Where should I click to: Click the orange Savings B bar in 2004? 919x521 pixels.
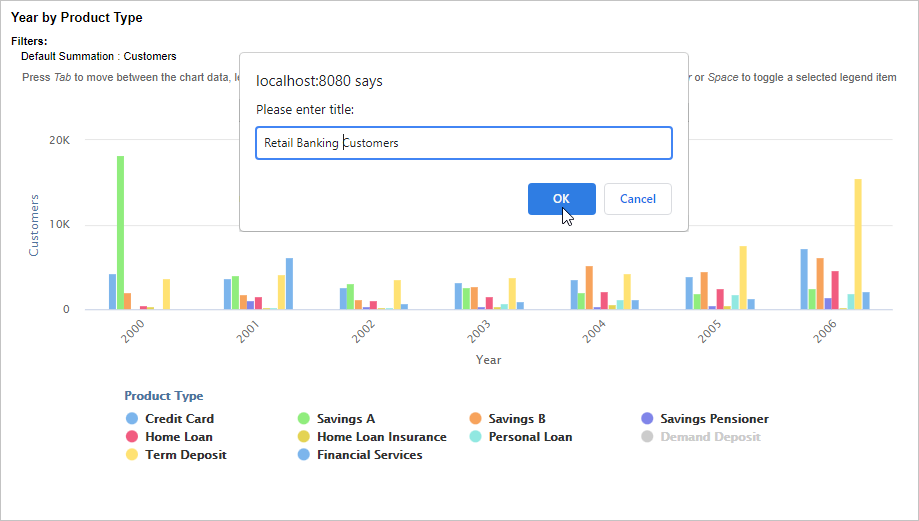pyautogui.click(x=589, y=287)
